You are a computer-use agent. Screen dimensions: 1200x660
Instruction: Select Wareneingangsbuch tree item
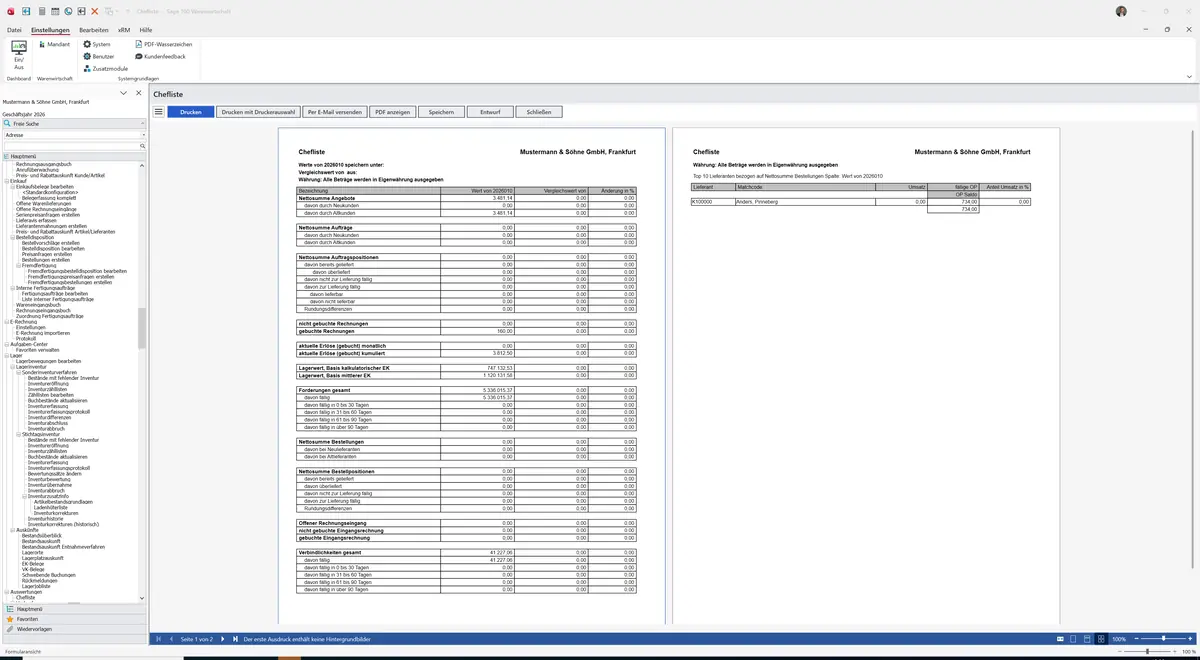pos(38,305)
